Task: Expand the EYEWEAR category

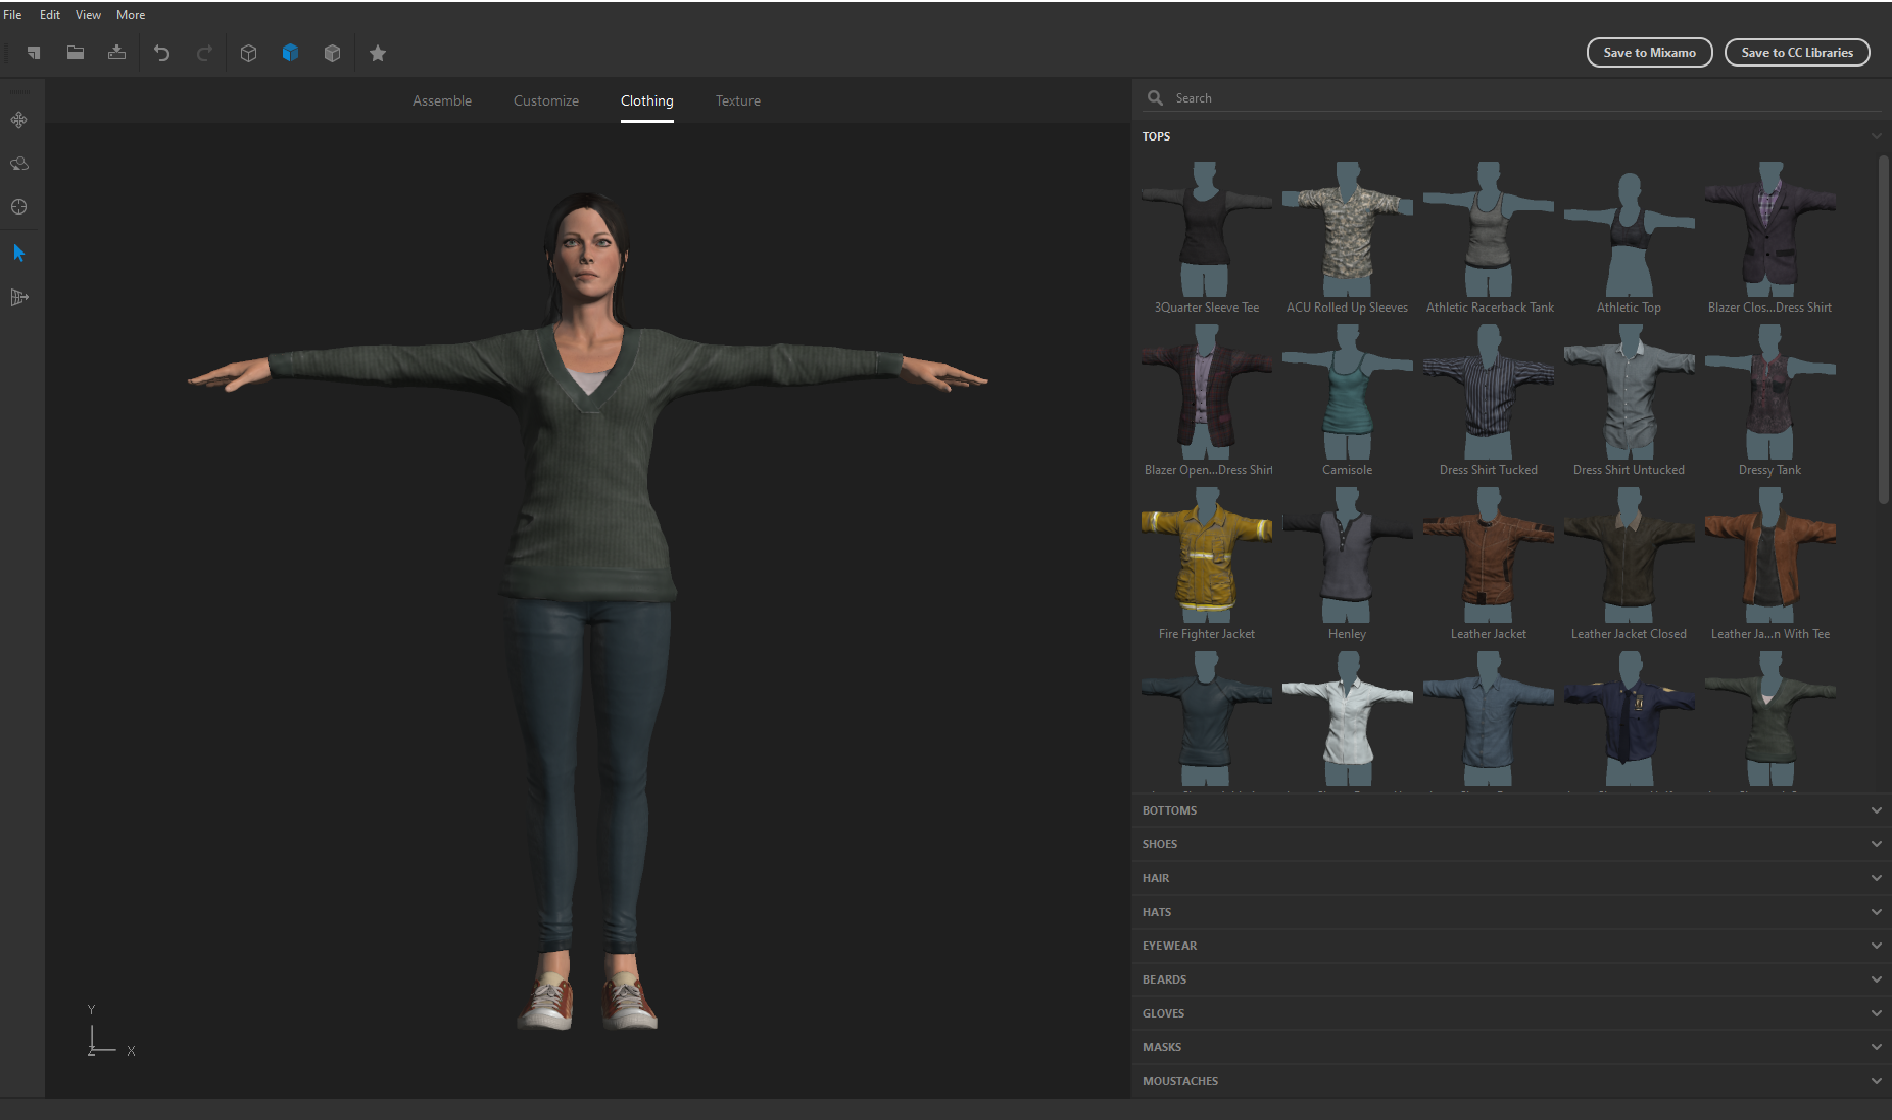Action: coord(1511,946)
